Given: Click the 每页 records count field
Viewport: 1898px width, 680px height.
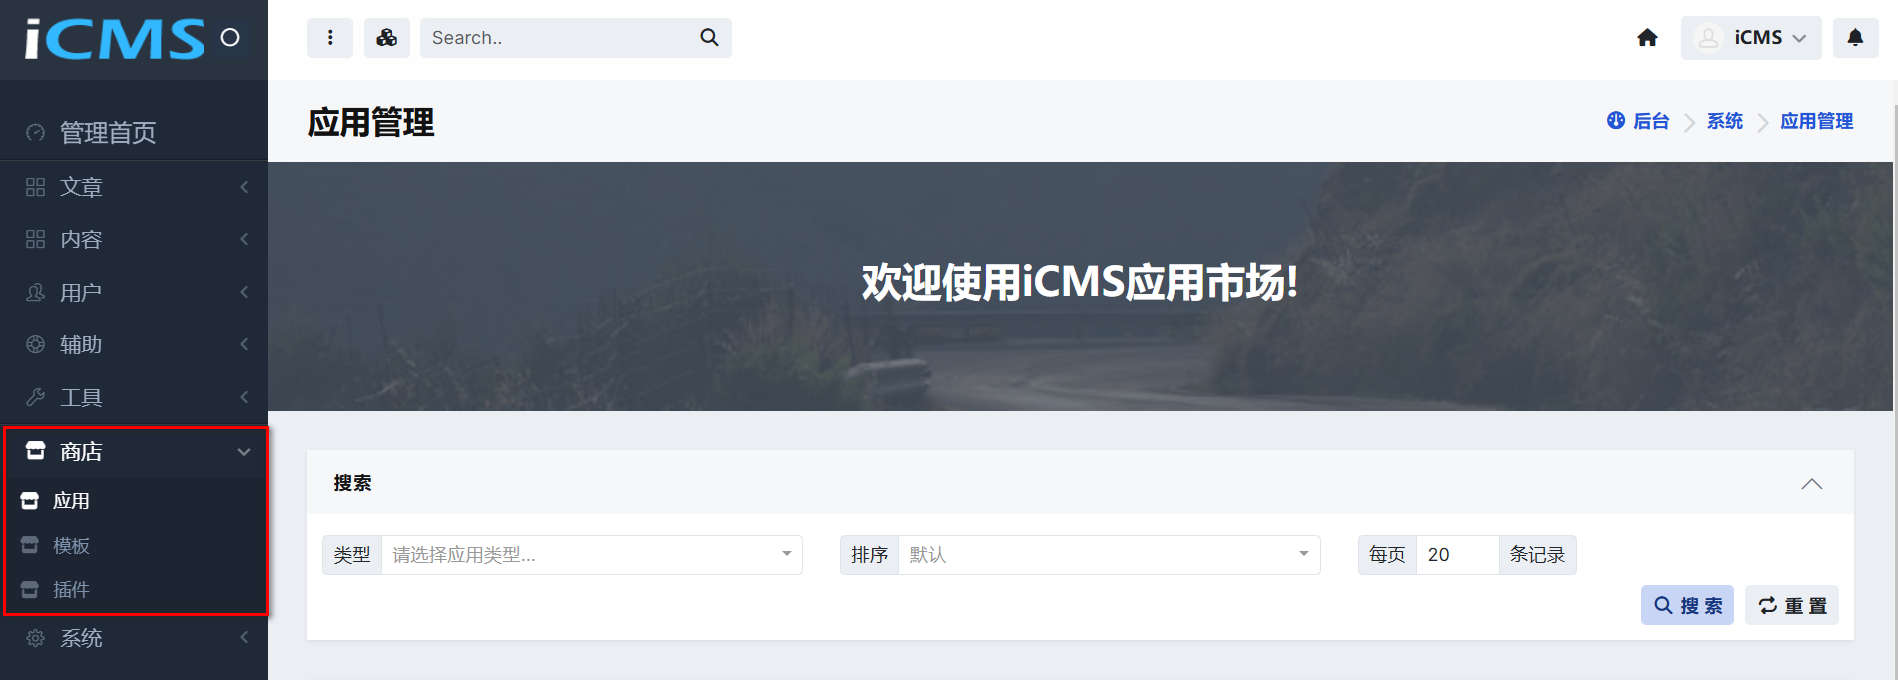Looking at the screenshot, I should pyautogui.click(x=1458, y=555).
